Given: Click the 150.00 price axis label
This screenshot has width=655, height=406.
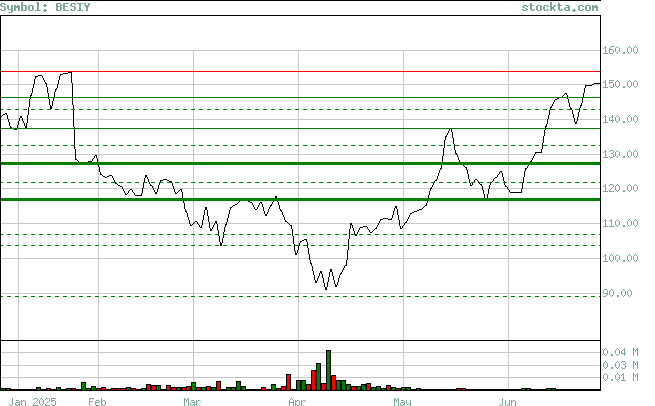Looking at the screenshot, I should click(620, 84).
